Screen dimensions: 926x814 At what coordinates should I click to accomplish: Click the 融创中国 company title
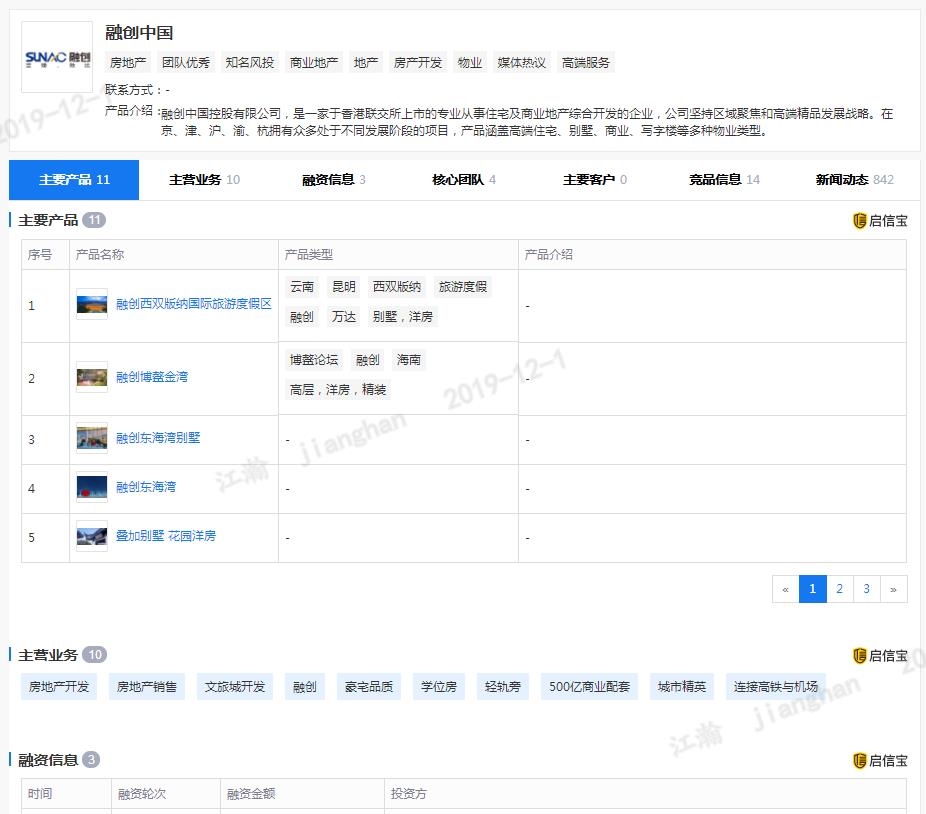click(x=139, y=32)
